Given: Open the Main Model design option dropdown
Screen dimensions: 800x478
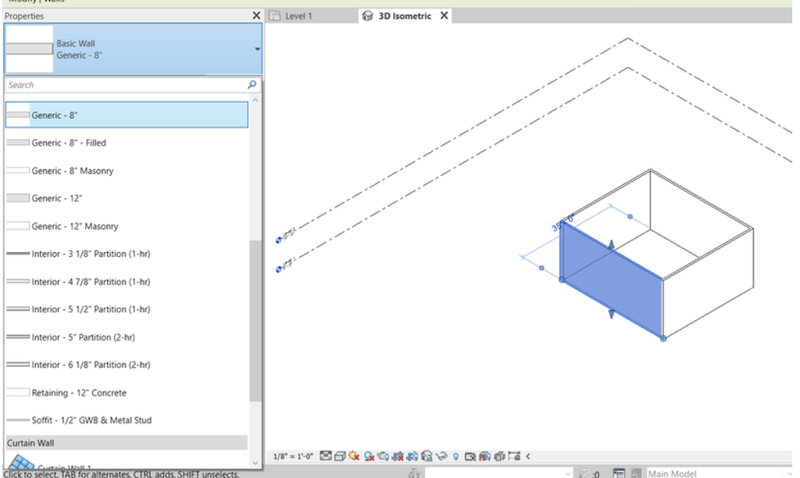Looking at the screenshot, I should (790, 474).
